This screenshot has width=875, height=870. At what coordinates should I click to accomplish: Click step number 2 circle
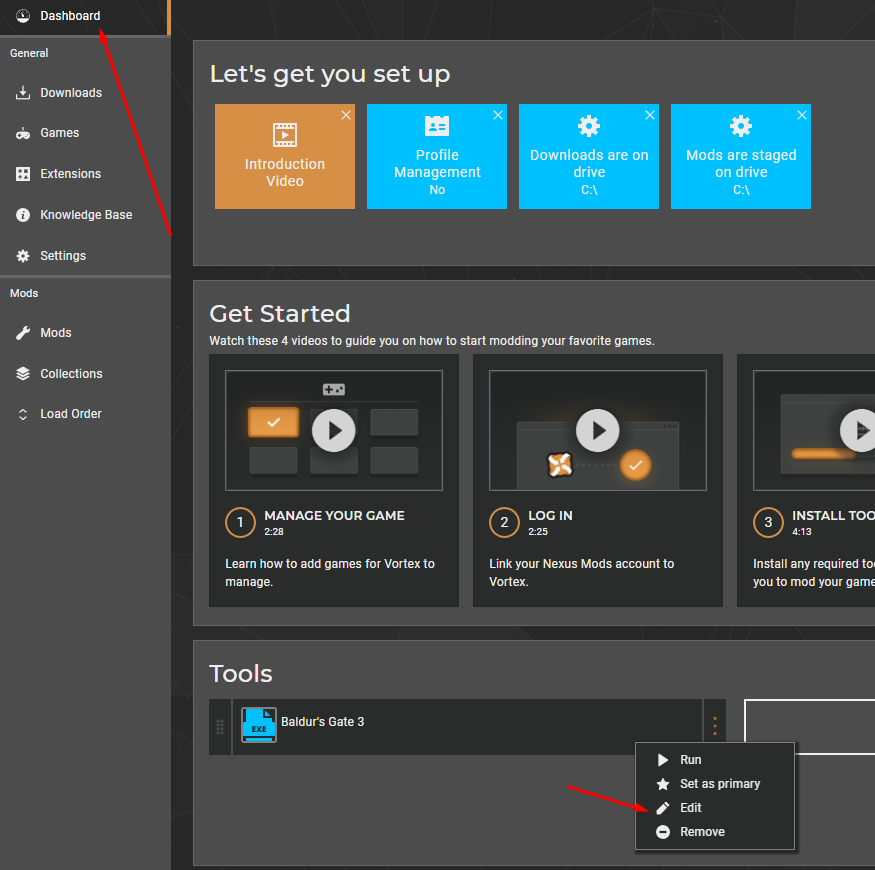click(x=504, y=522)
